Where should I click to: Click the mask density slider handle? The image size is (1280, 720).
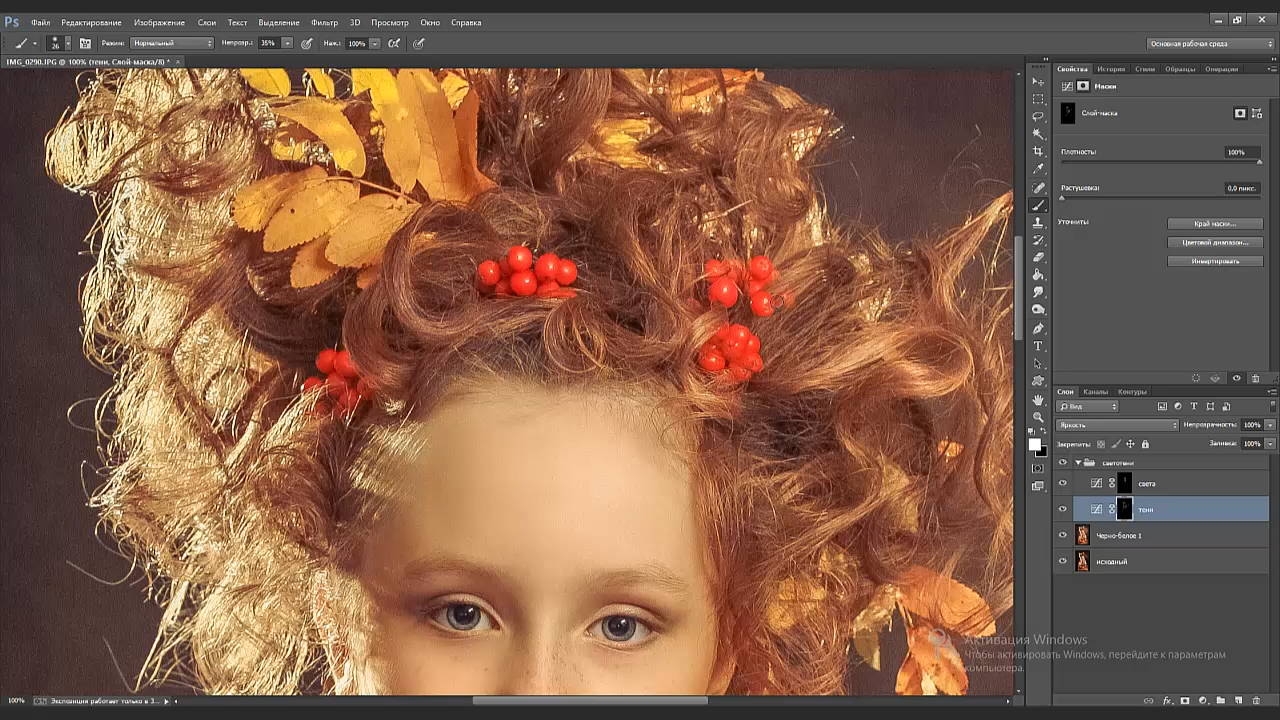tap(1259, 162)
